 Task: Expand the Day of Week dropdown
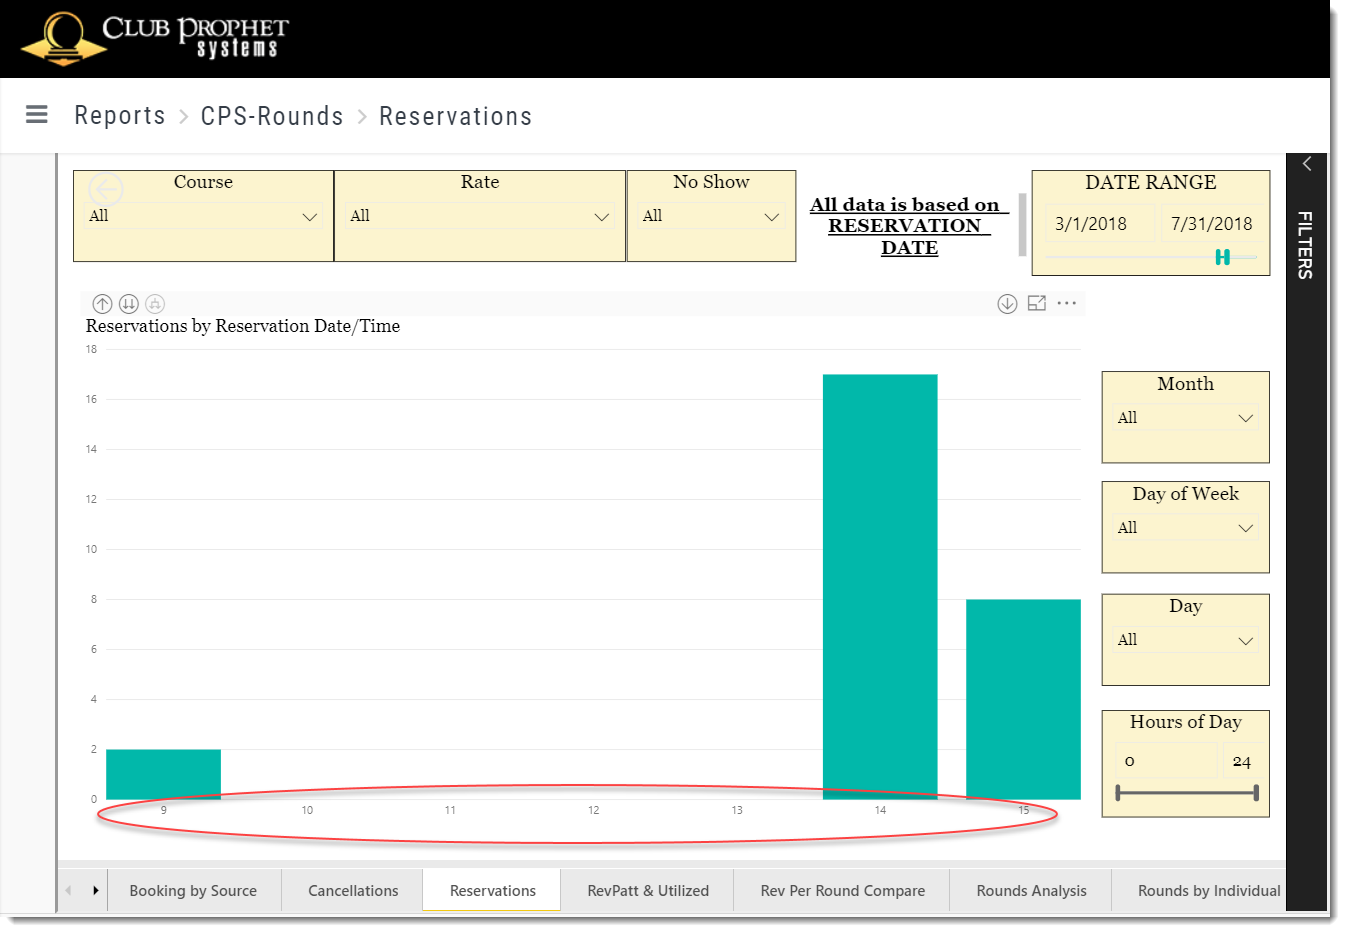(x=1246, y=527)
